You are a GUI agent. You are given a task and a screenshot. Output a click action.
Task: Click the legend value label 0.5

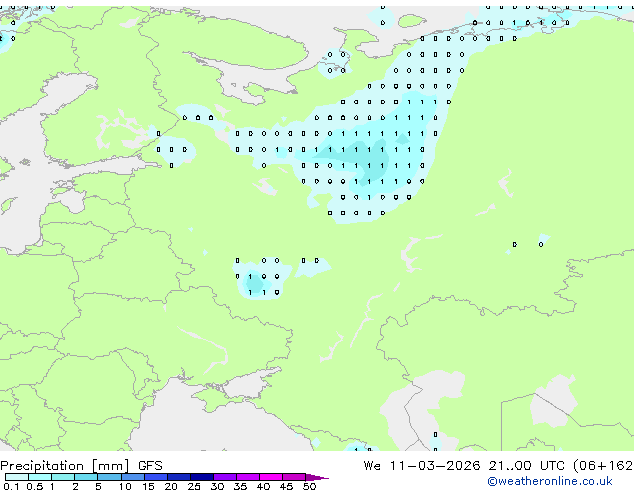click(35, 486)
